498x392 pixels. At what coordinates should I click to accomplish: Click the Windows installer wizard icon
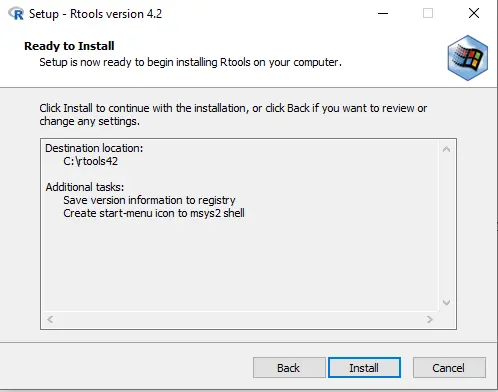[x=468, y=58]
